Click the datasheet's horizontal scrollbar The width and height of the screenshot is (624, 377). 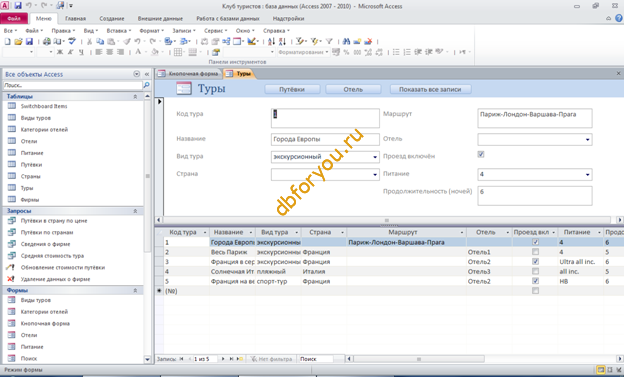(419, 359)
